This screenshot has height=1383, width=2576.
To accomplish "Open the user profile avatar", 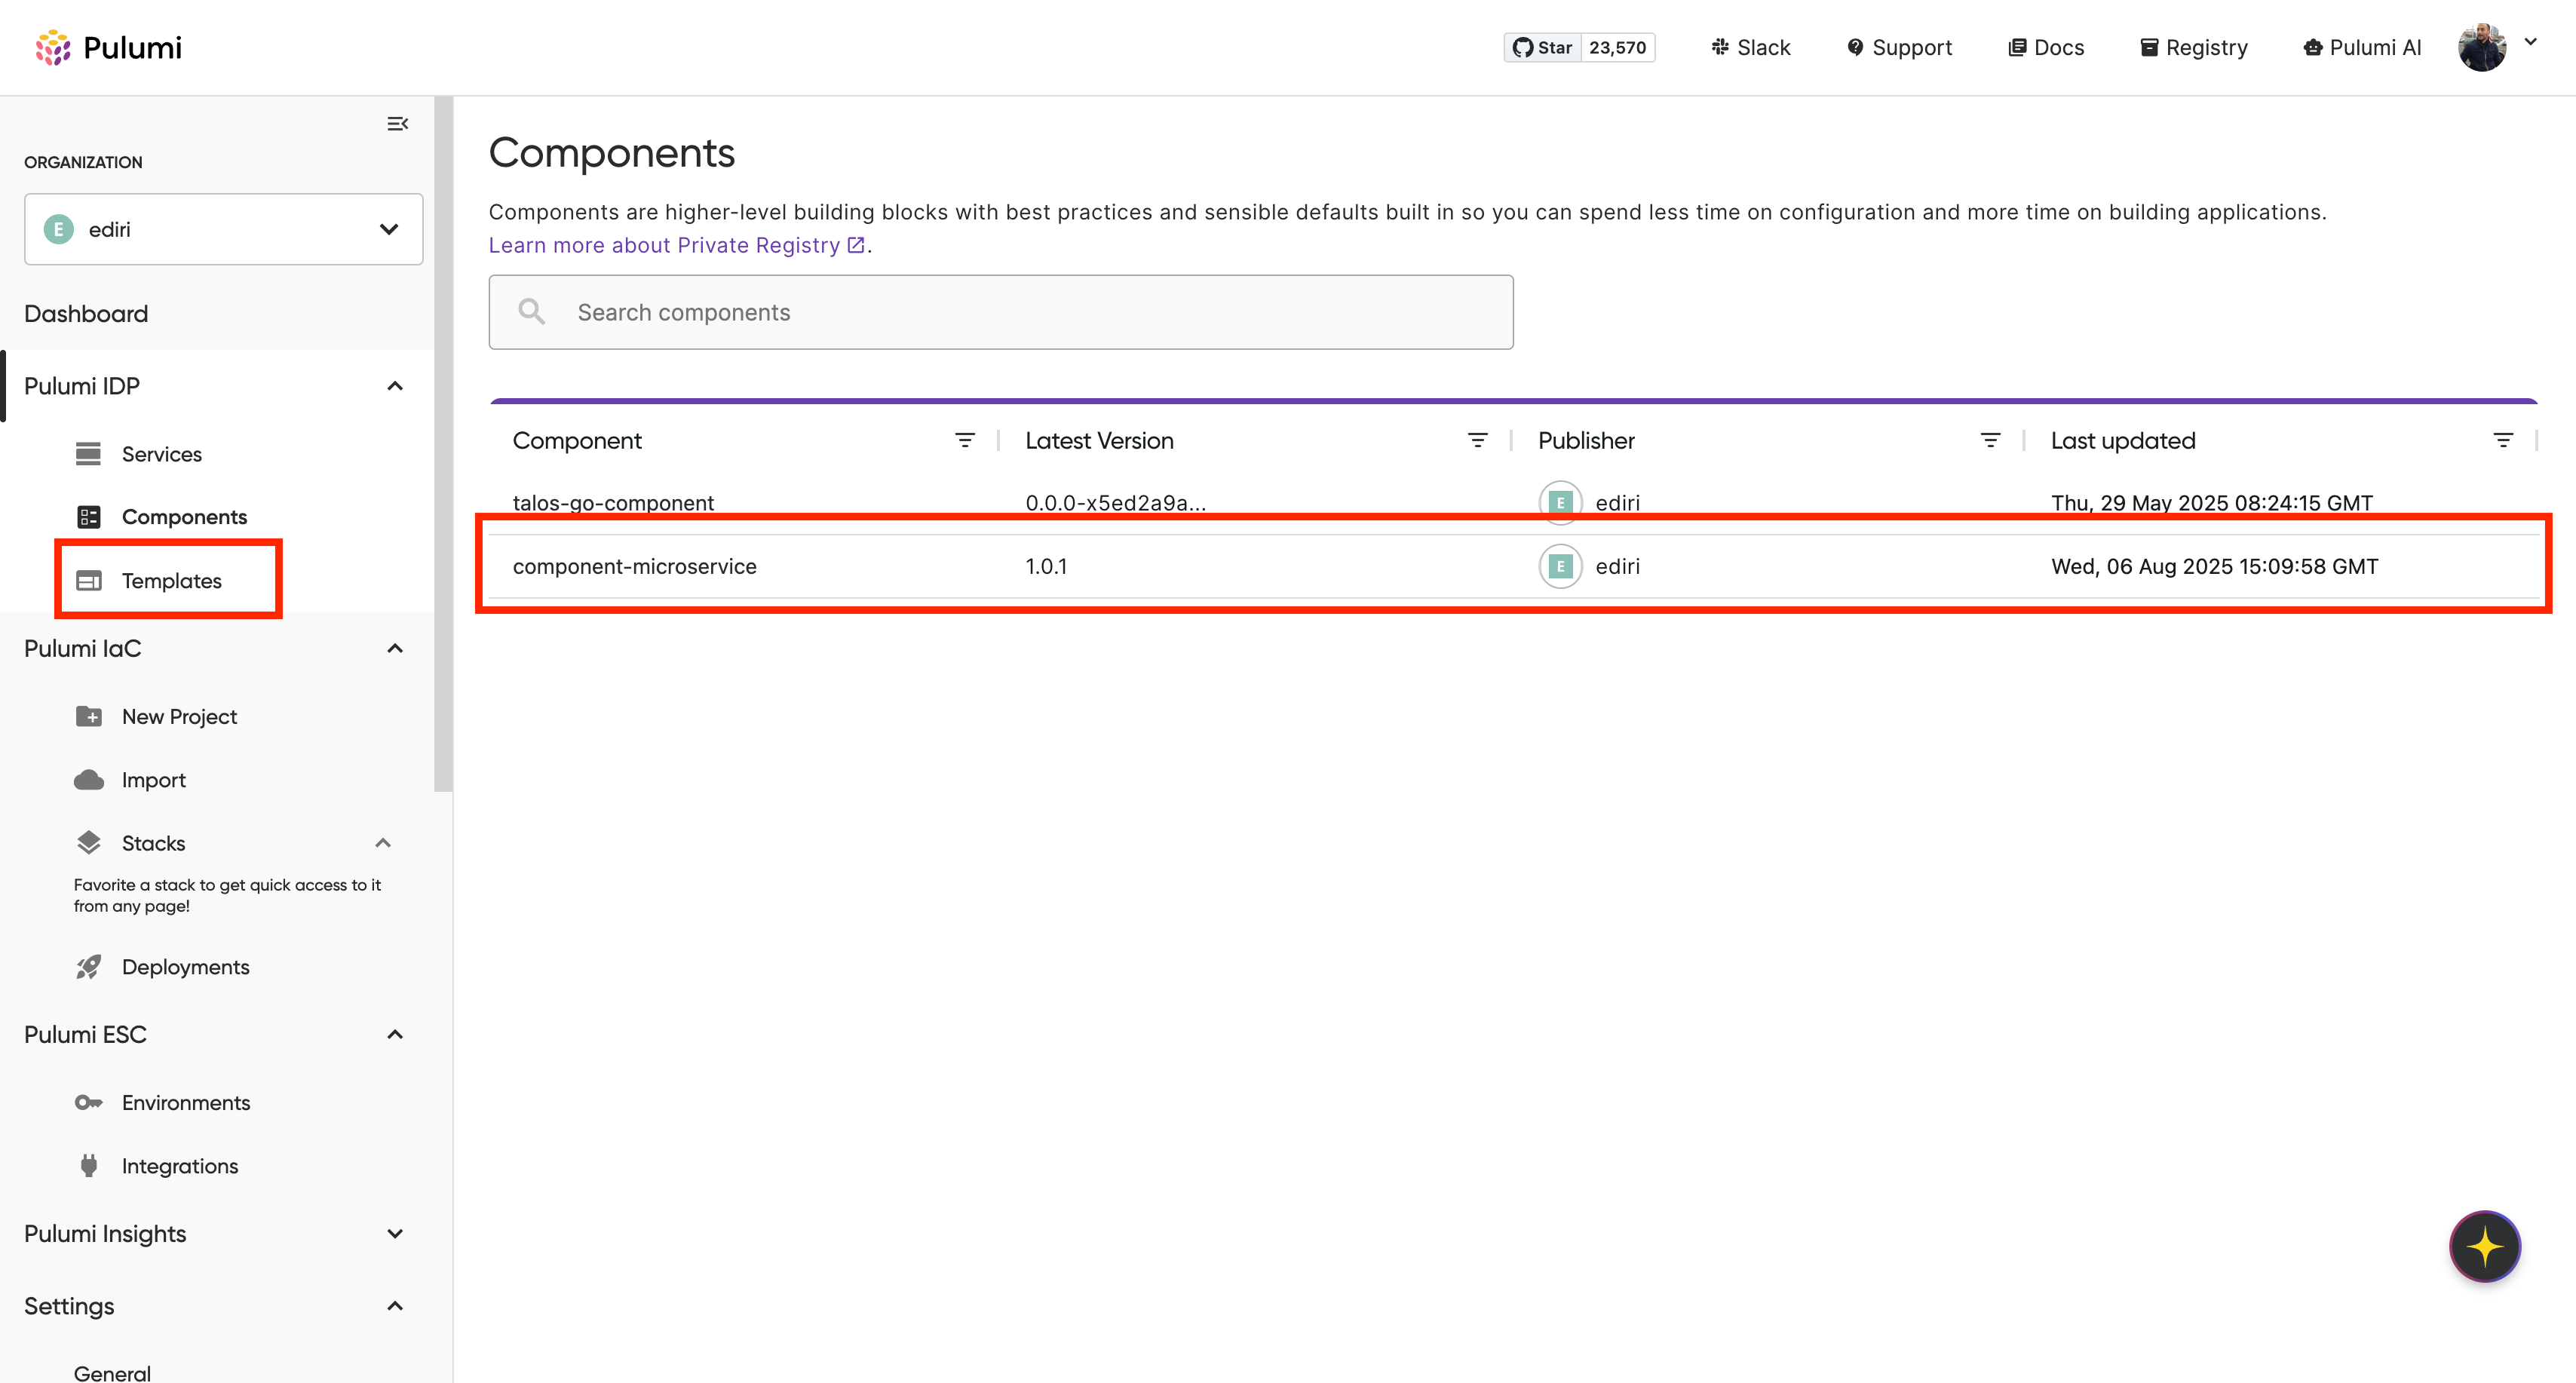I will 2482,47.
